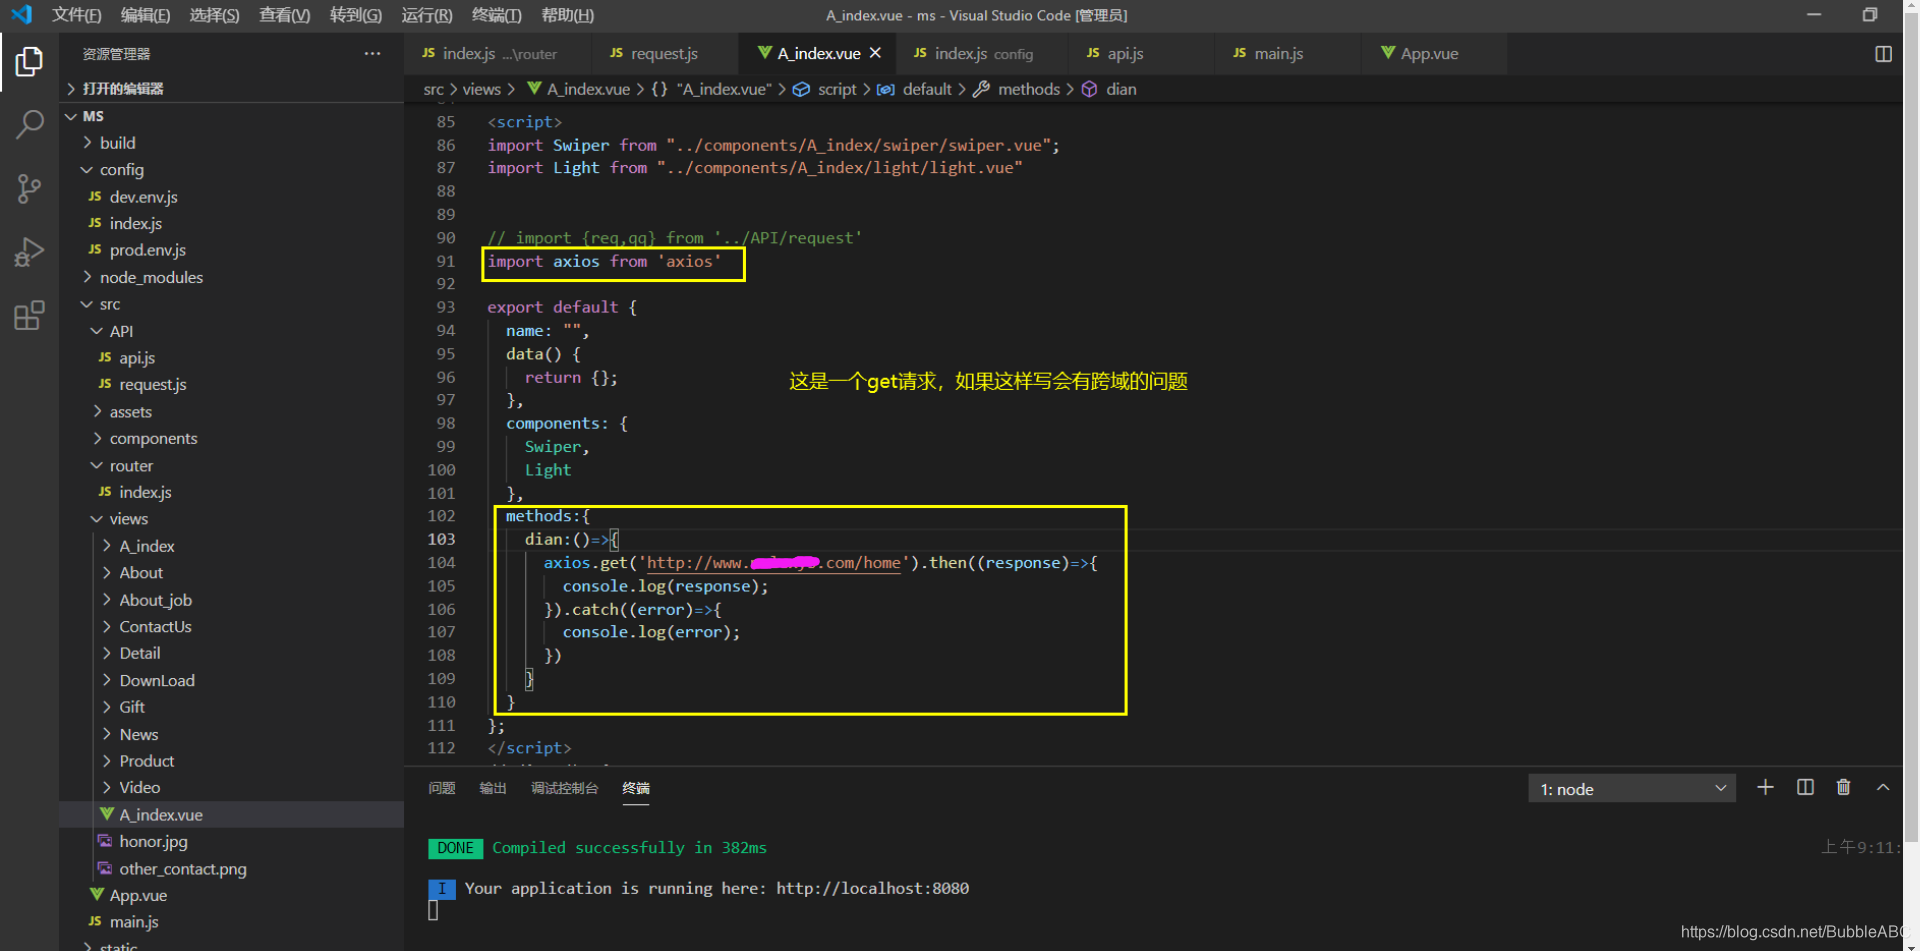
Task: Open the 帮助(H) menu
Action: [x=567, y=15]
